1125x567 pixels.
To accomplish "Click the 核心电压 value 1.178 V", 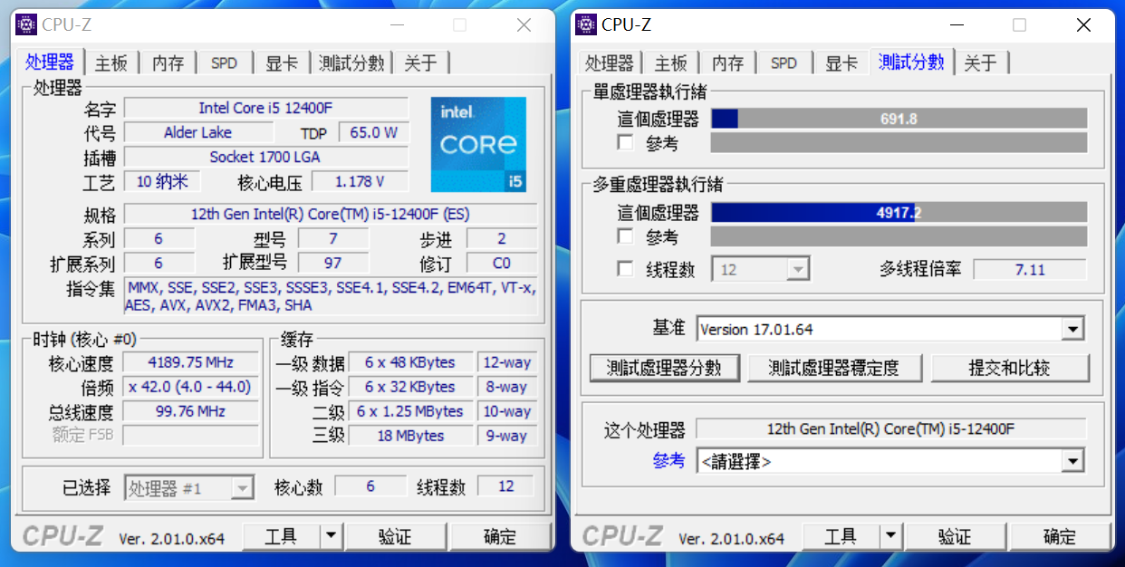I will (359, 181).
